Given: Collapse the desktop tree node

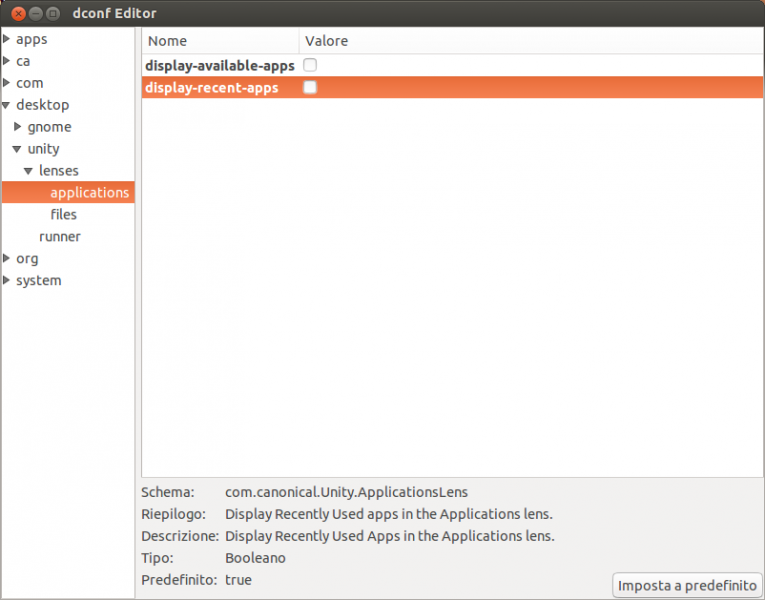Looking at the screenshot, I should [6, 105].
